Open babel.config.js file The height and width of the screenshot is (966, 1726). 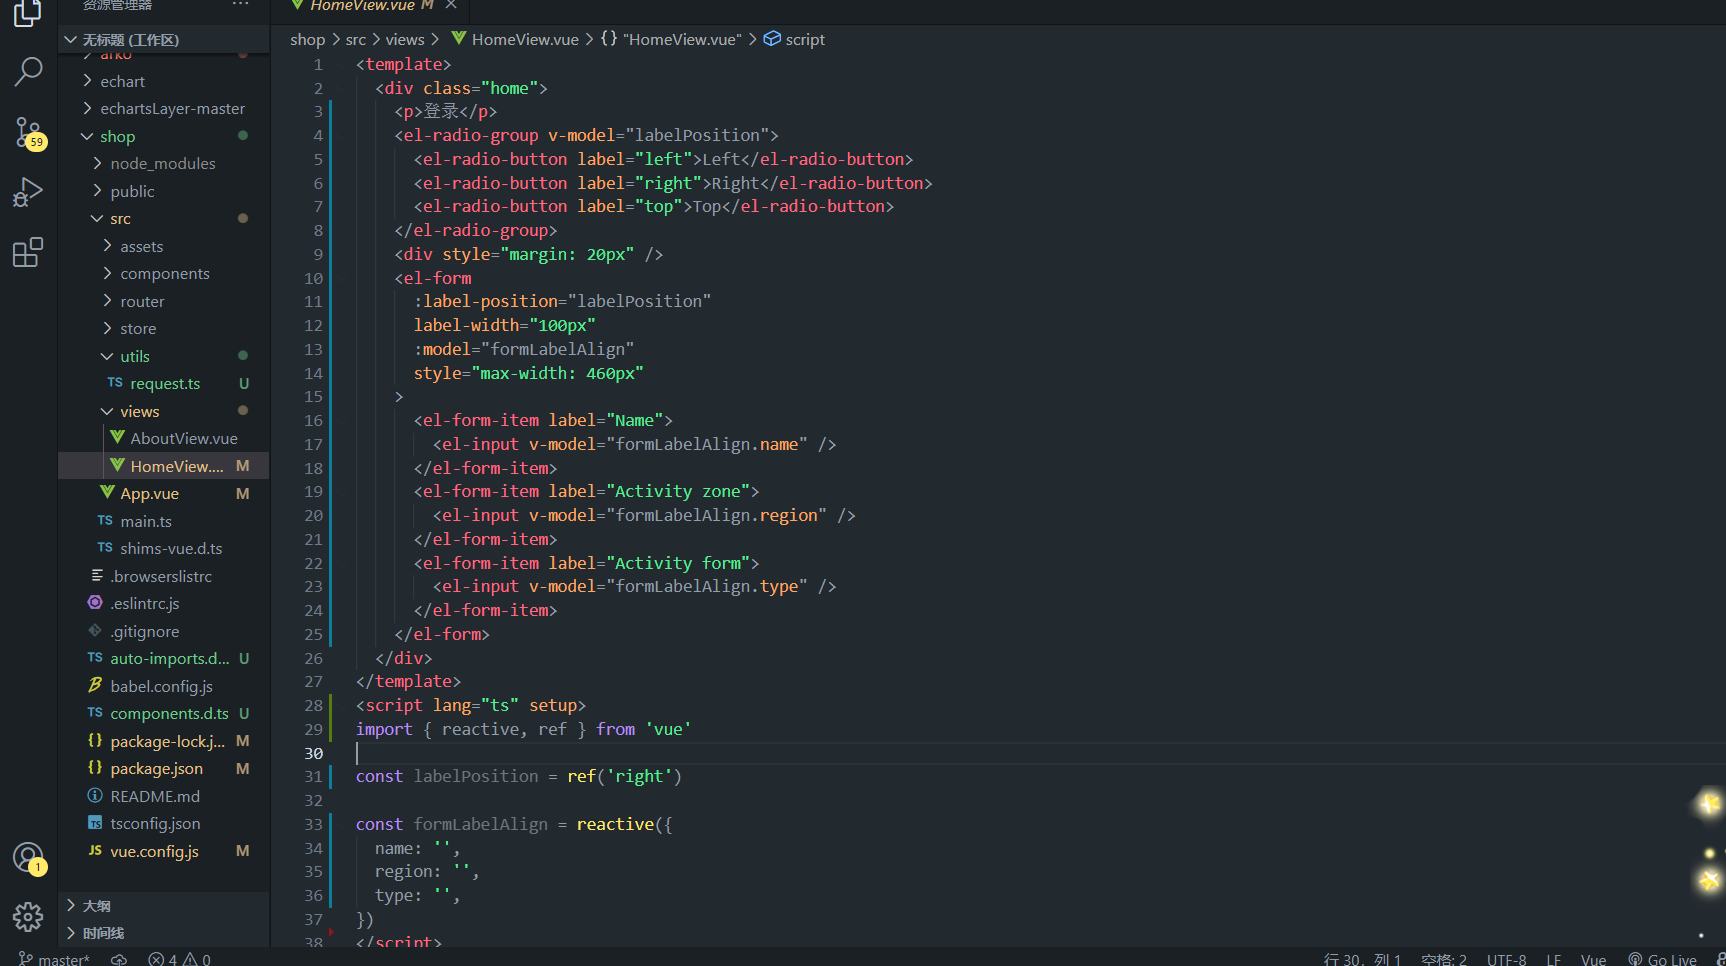click(x=165, y=686)
